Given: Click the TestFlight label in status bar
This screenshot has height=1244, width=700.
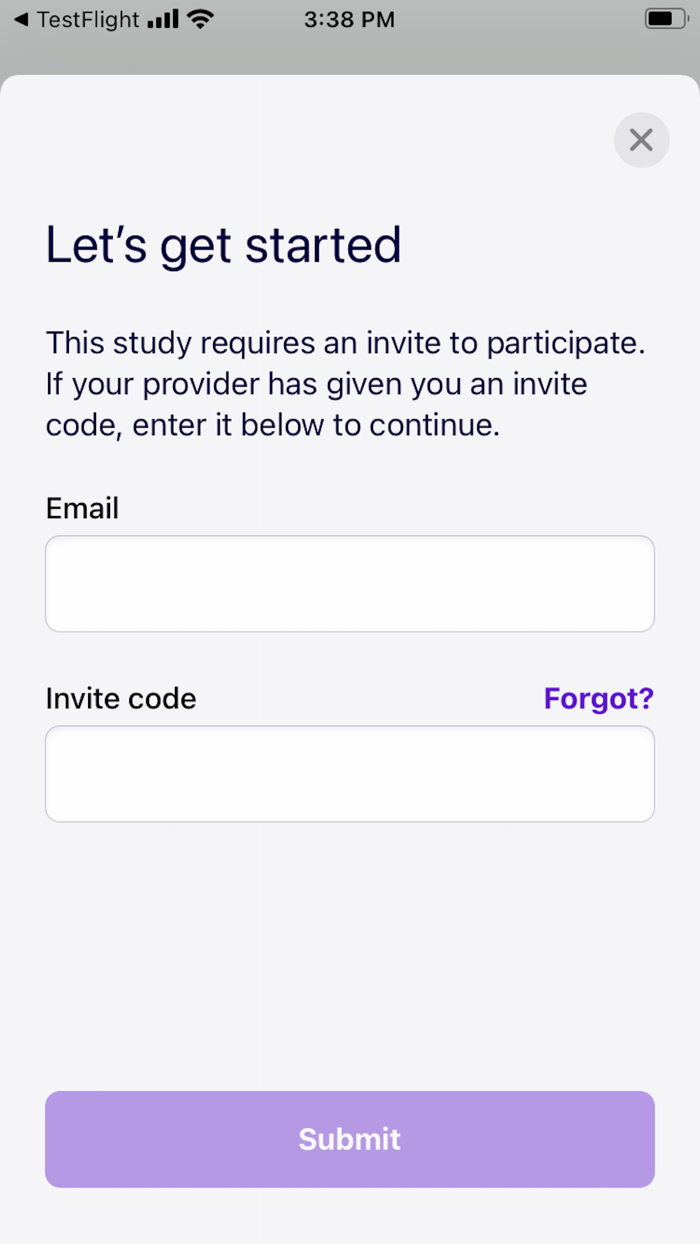Looking at the screenshot, I should click(x=88, y=19).
